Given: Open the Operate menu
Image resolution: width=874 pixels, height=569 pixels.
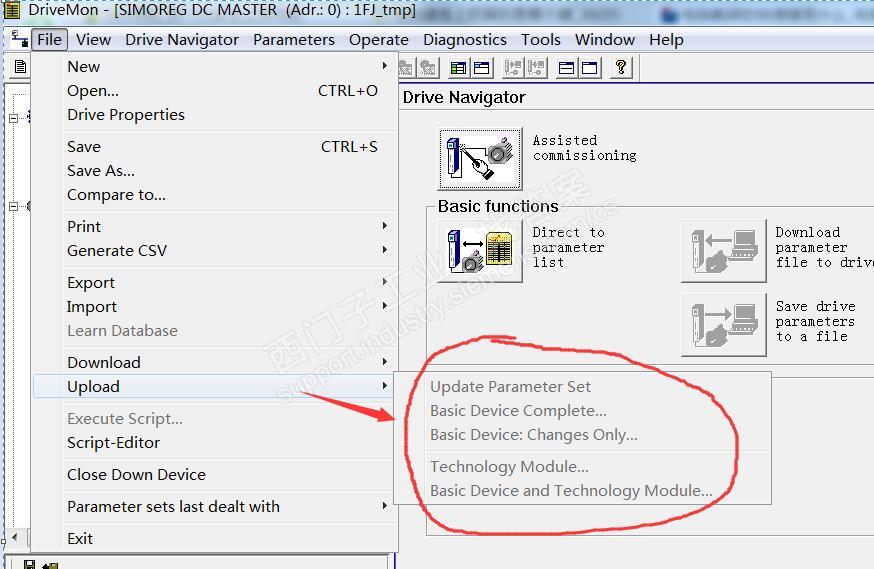Looking at the screenshot, I should coord(378,40).
